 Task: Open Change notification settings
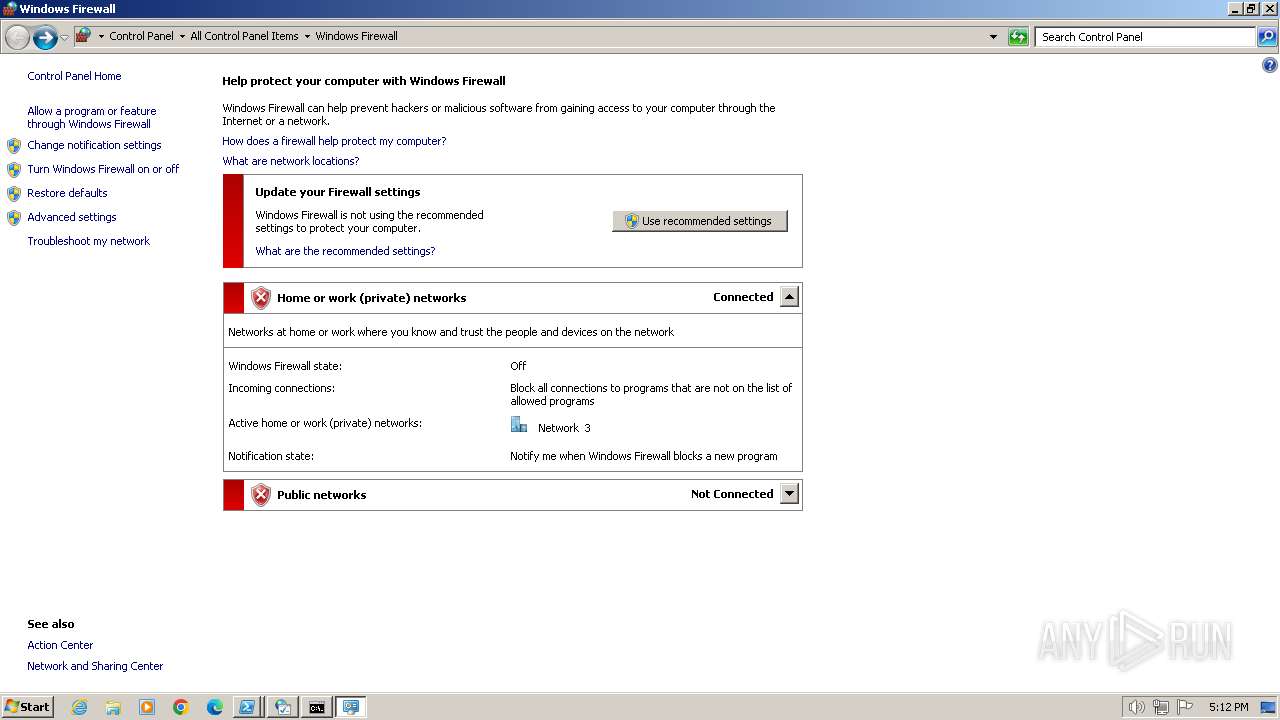point(94,145)
